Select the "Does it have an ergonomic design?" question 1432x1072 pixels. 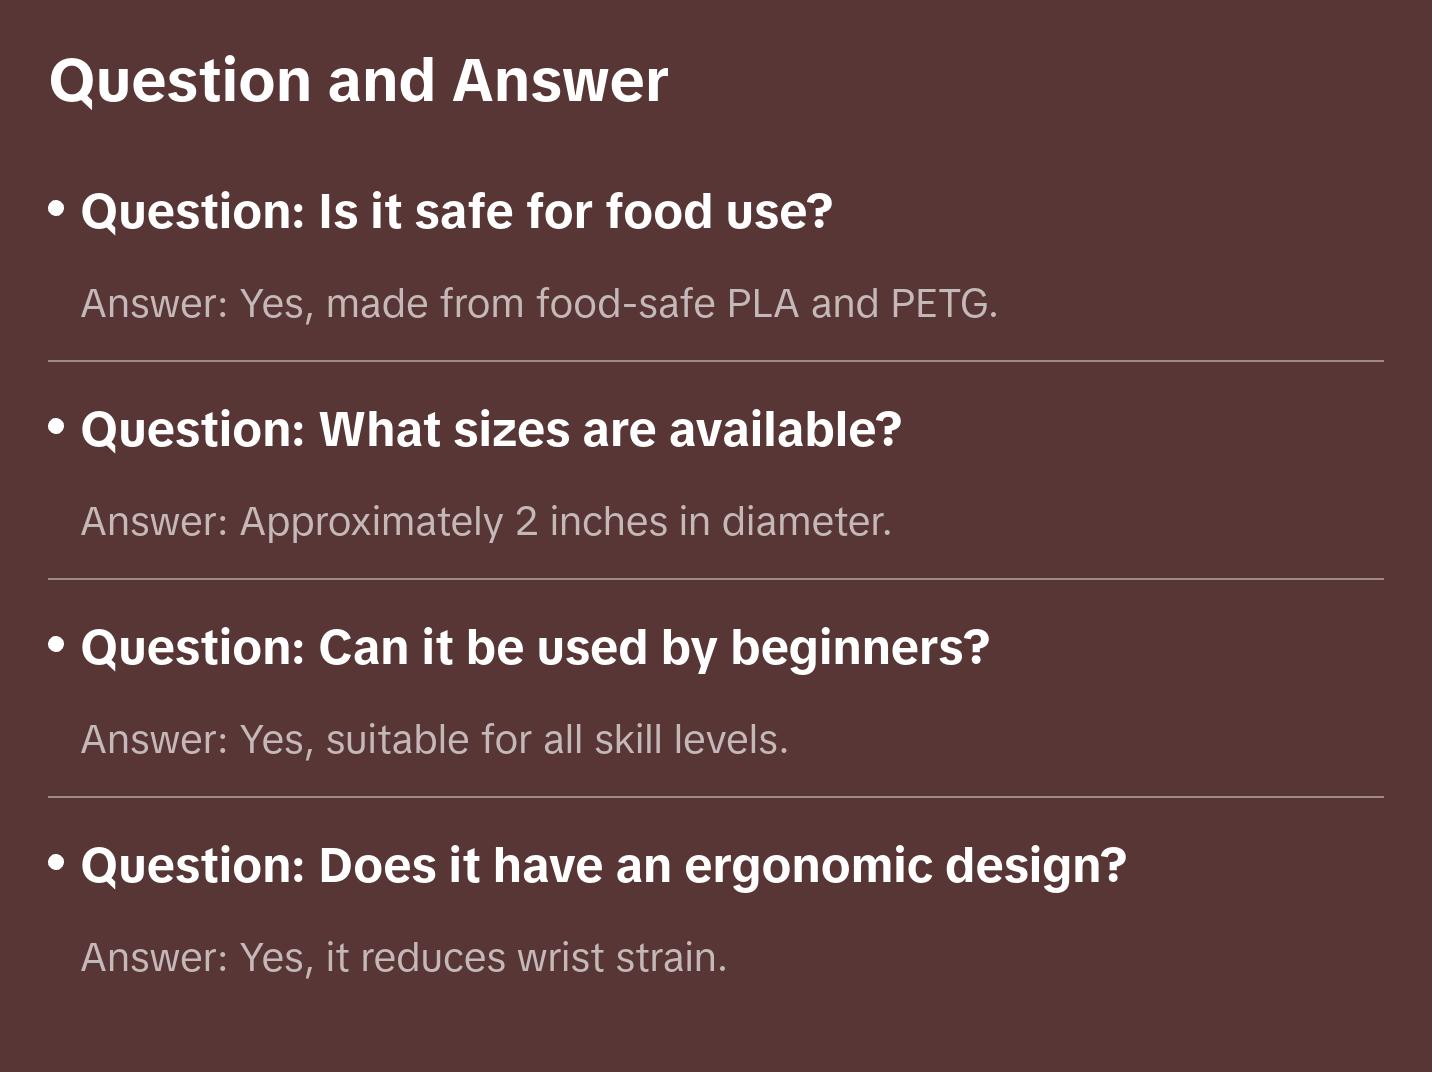[x=603, y=866]
